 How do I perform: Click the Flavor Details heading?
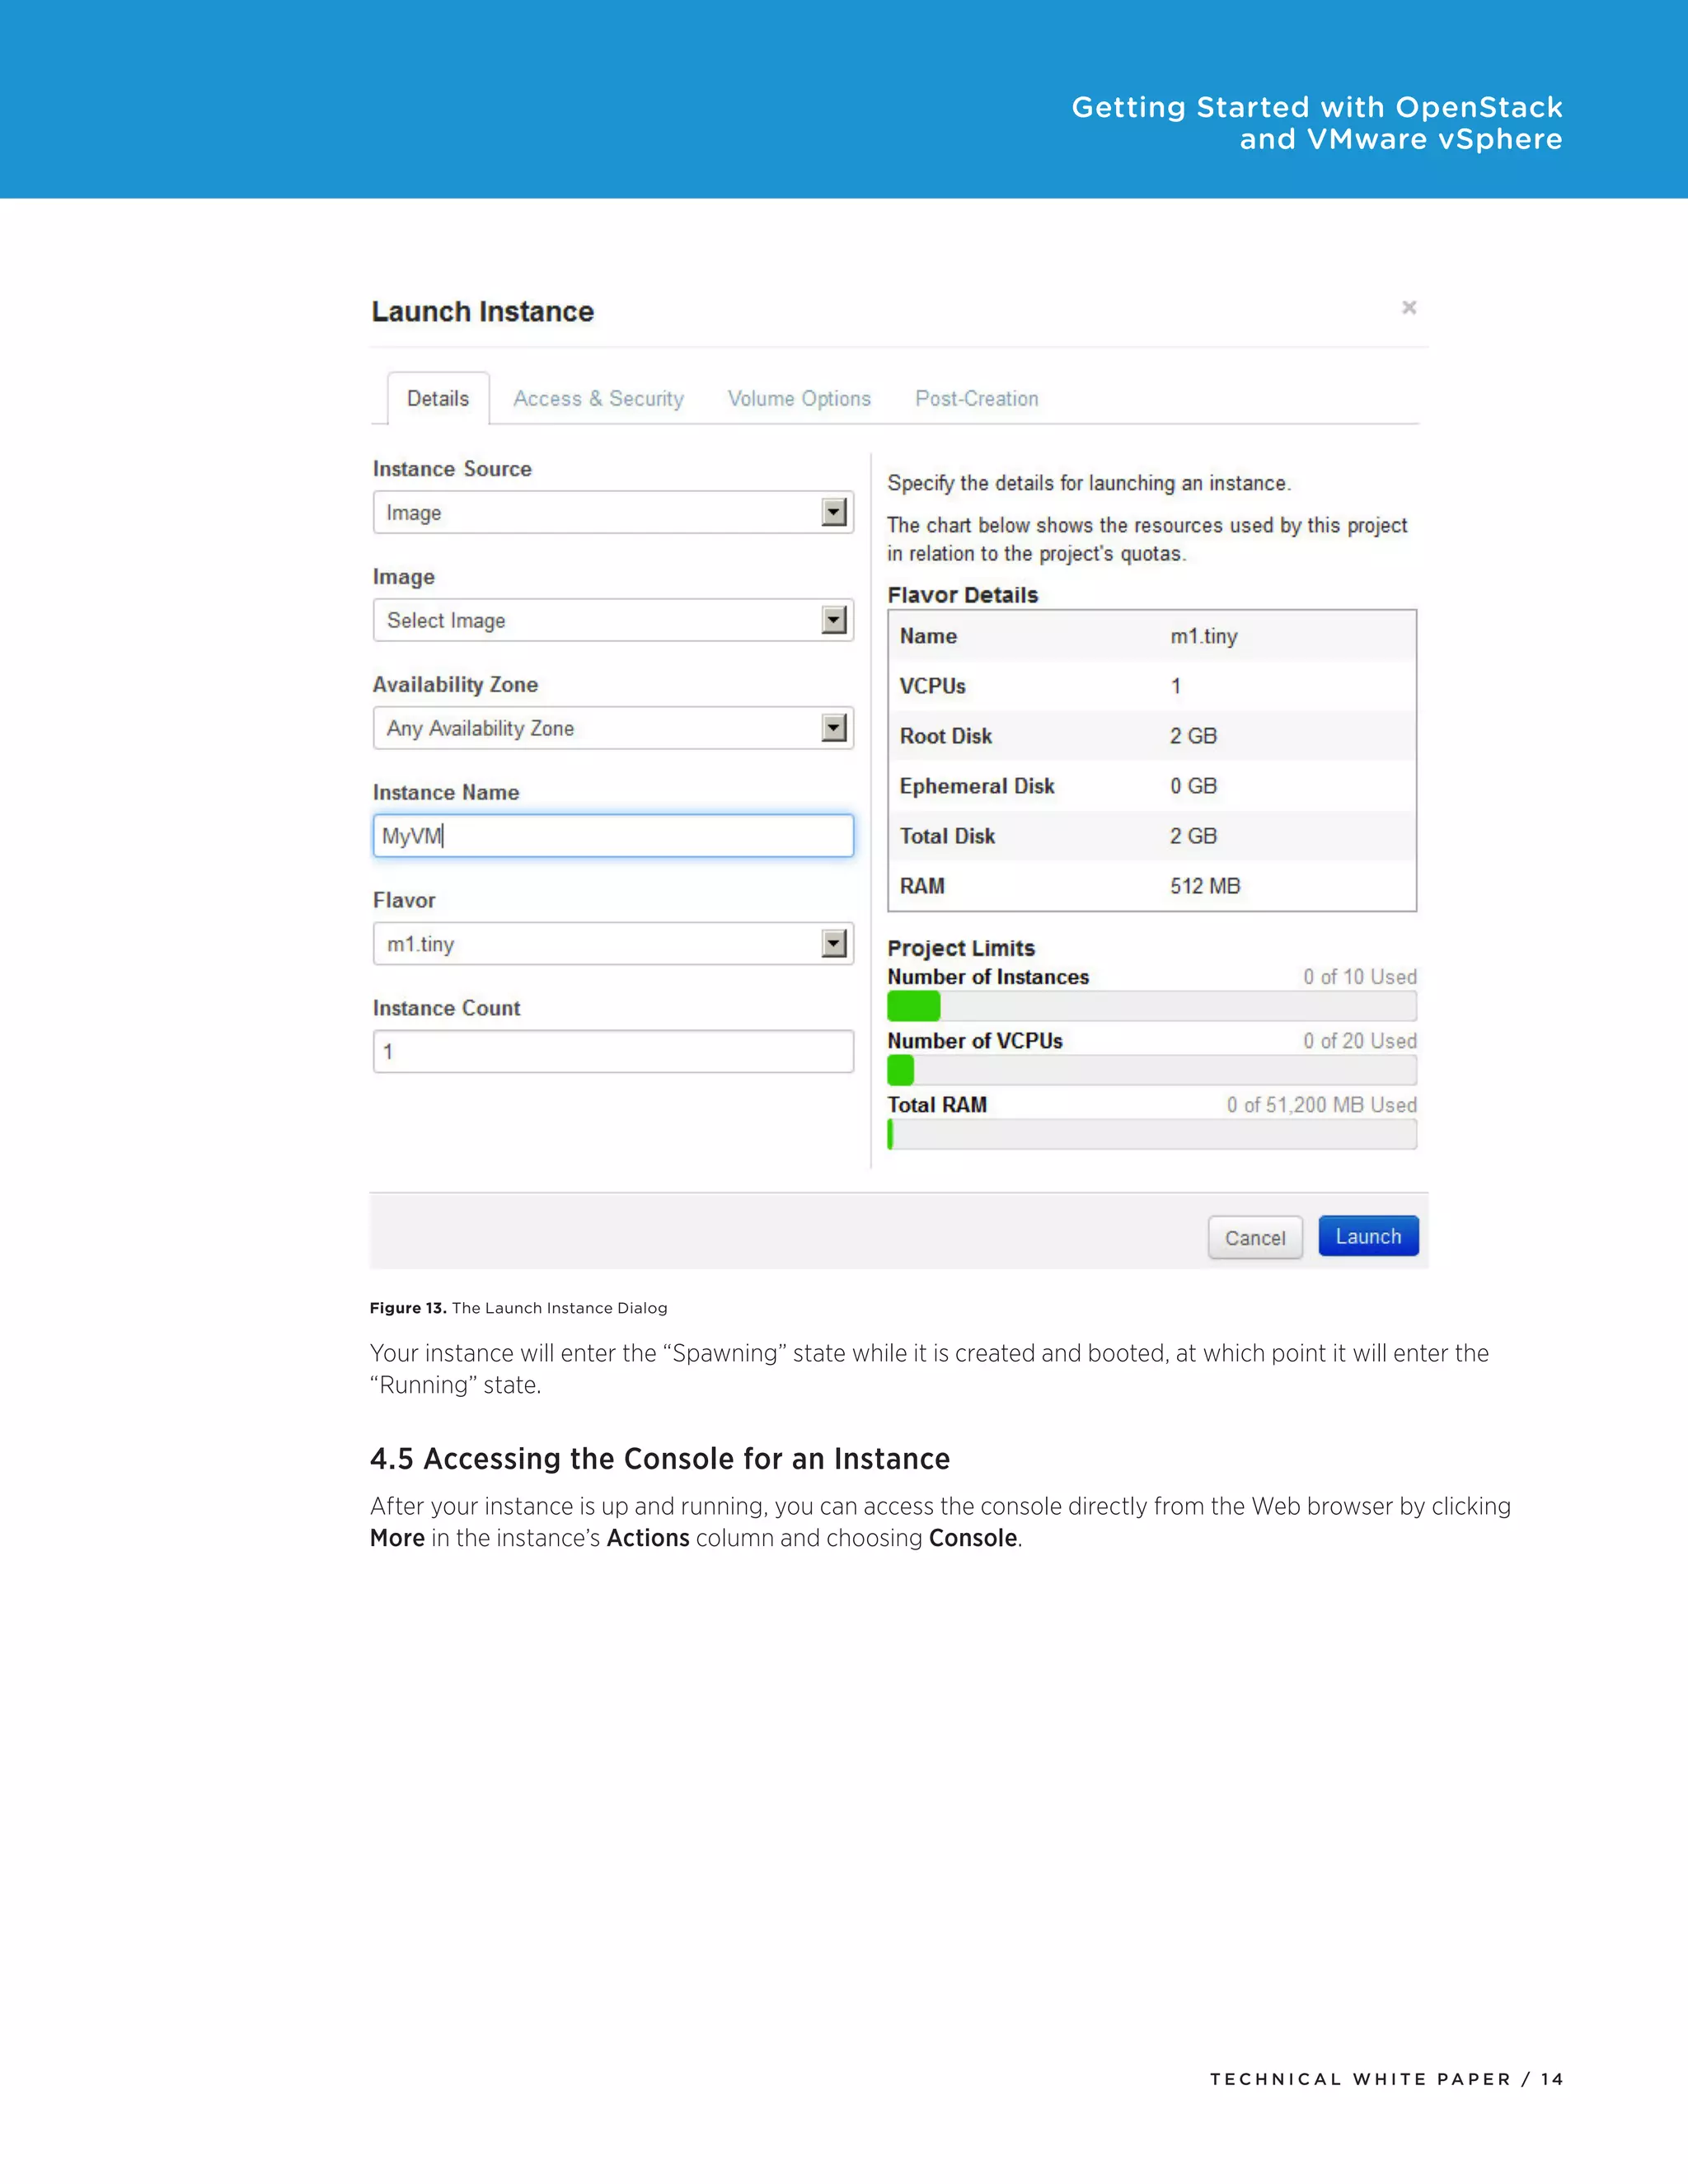963,595
